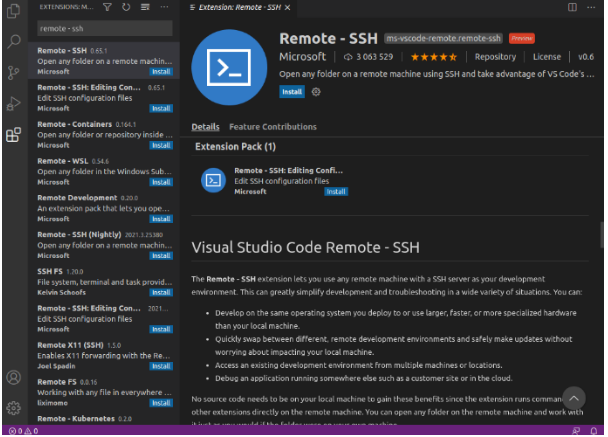The width and height of the screenshot is (608, 437).
Task: Open the Explorer view in activity bar
Action: point(13,12)
